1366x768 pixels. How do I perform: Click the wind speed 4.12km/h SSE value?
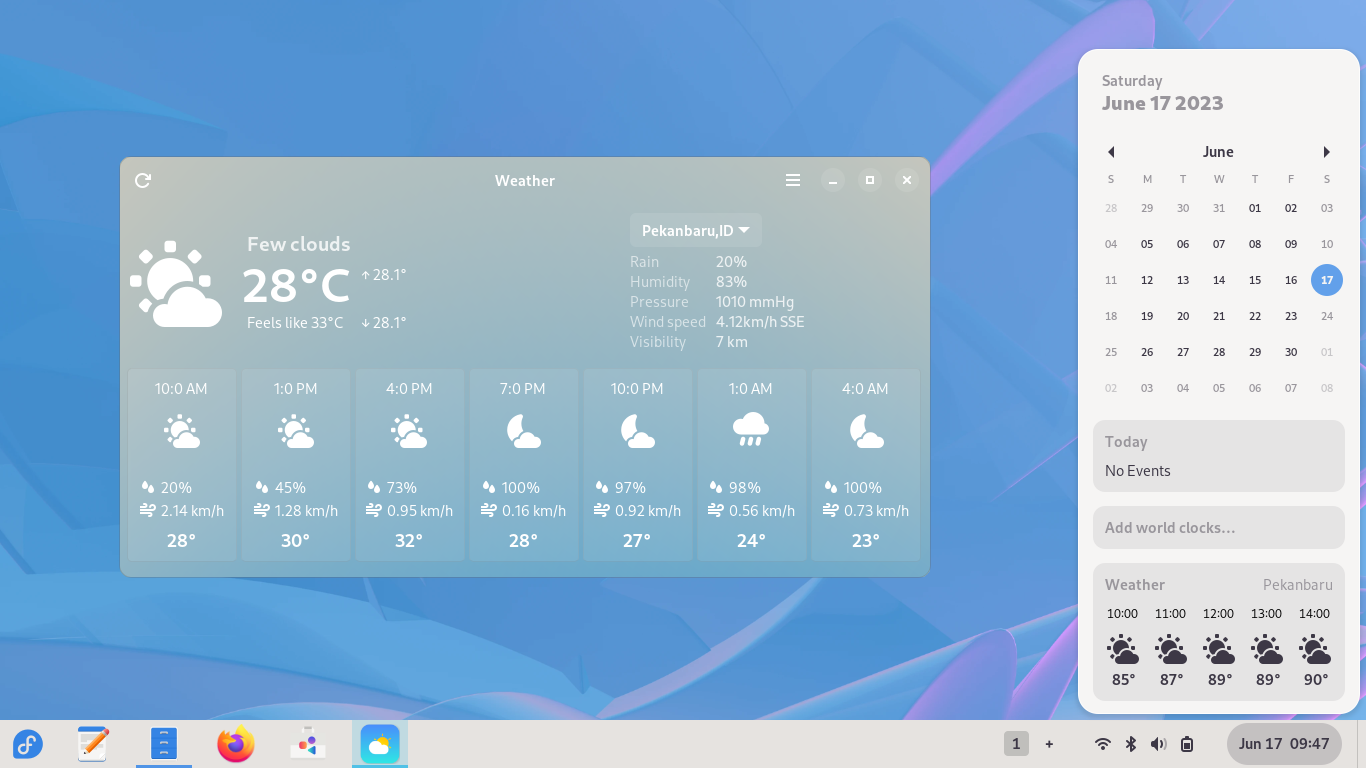760,322
